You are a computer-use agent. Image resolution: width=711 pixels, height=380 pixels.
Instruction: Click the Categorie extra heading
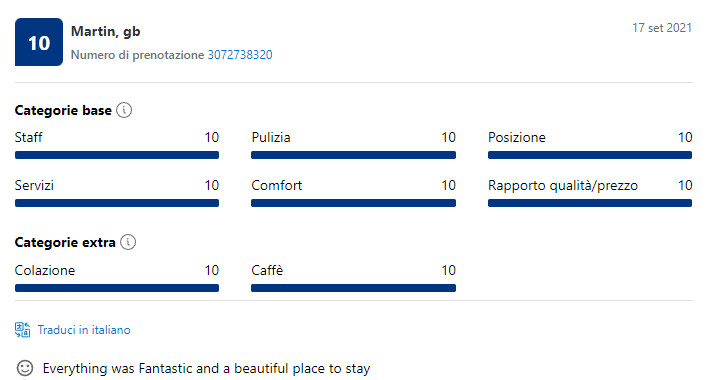click(65, 242)
